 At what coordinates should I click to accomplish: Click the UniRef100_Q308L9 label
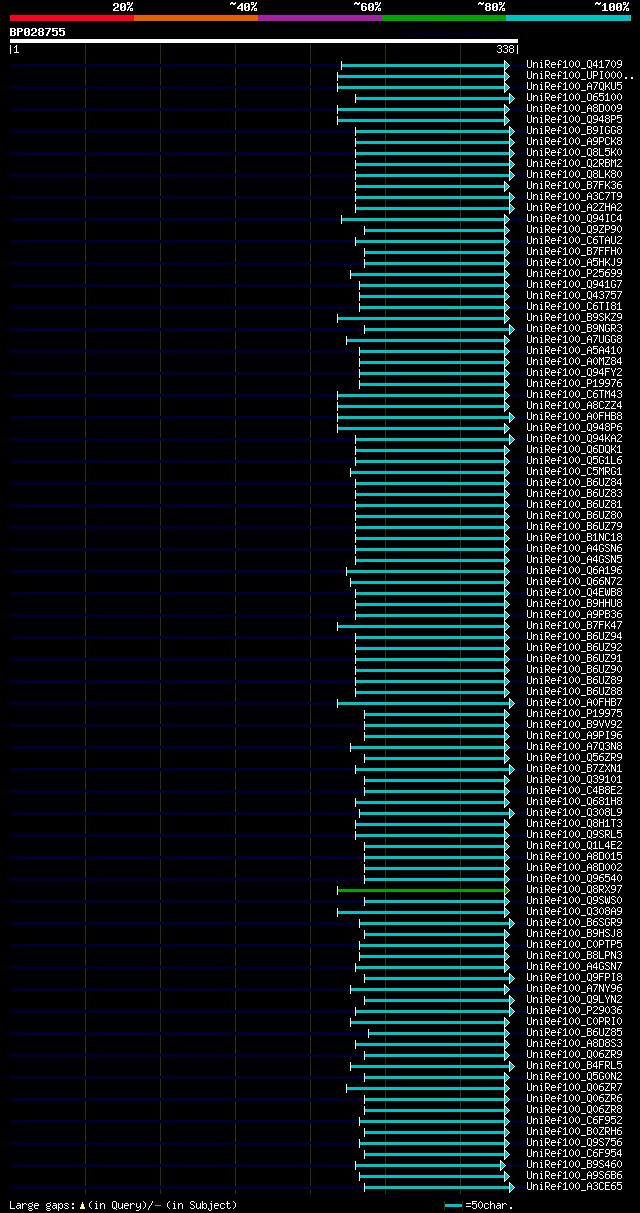(574, 813)
